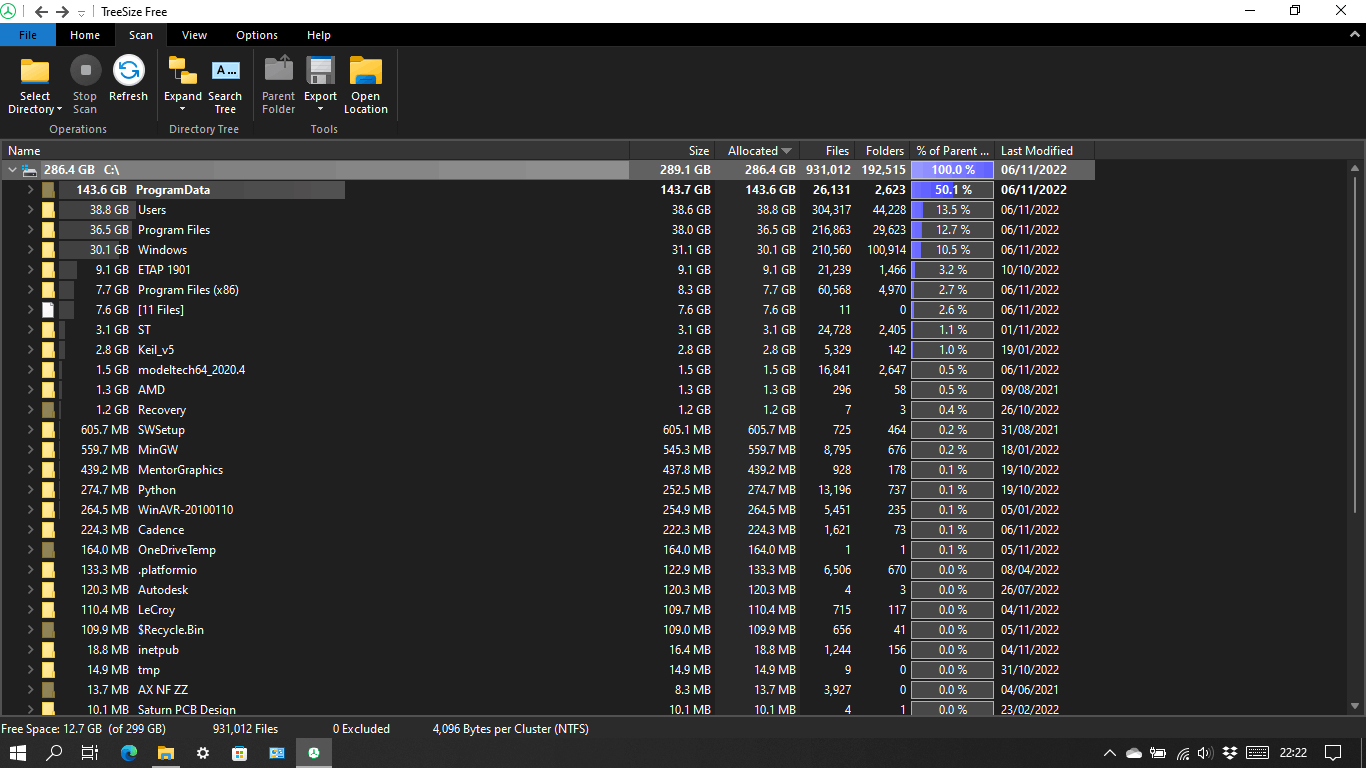Open the Help tab
This screenshot has height=768, width=1366.
[x=319, y=35]
